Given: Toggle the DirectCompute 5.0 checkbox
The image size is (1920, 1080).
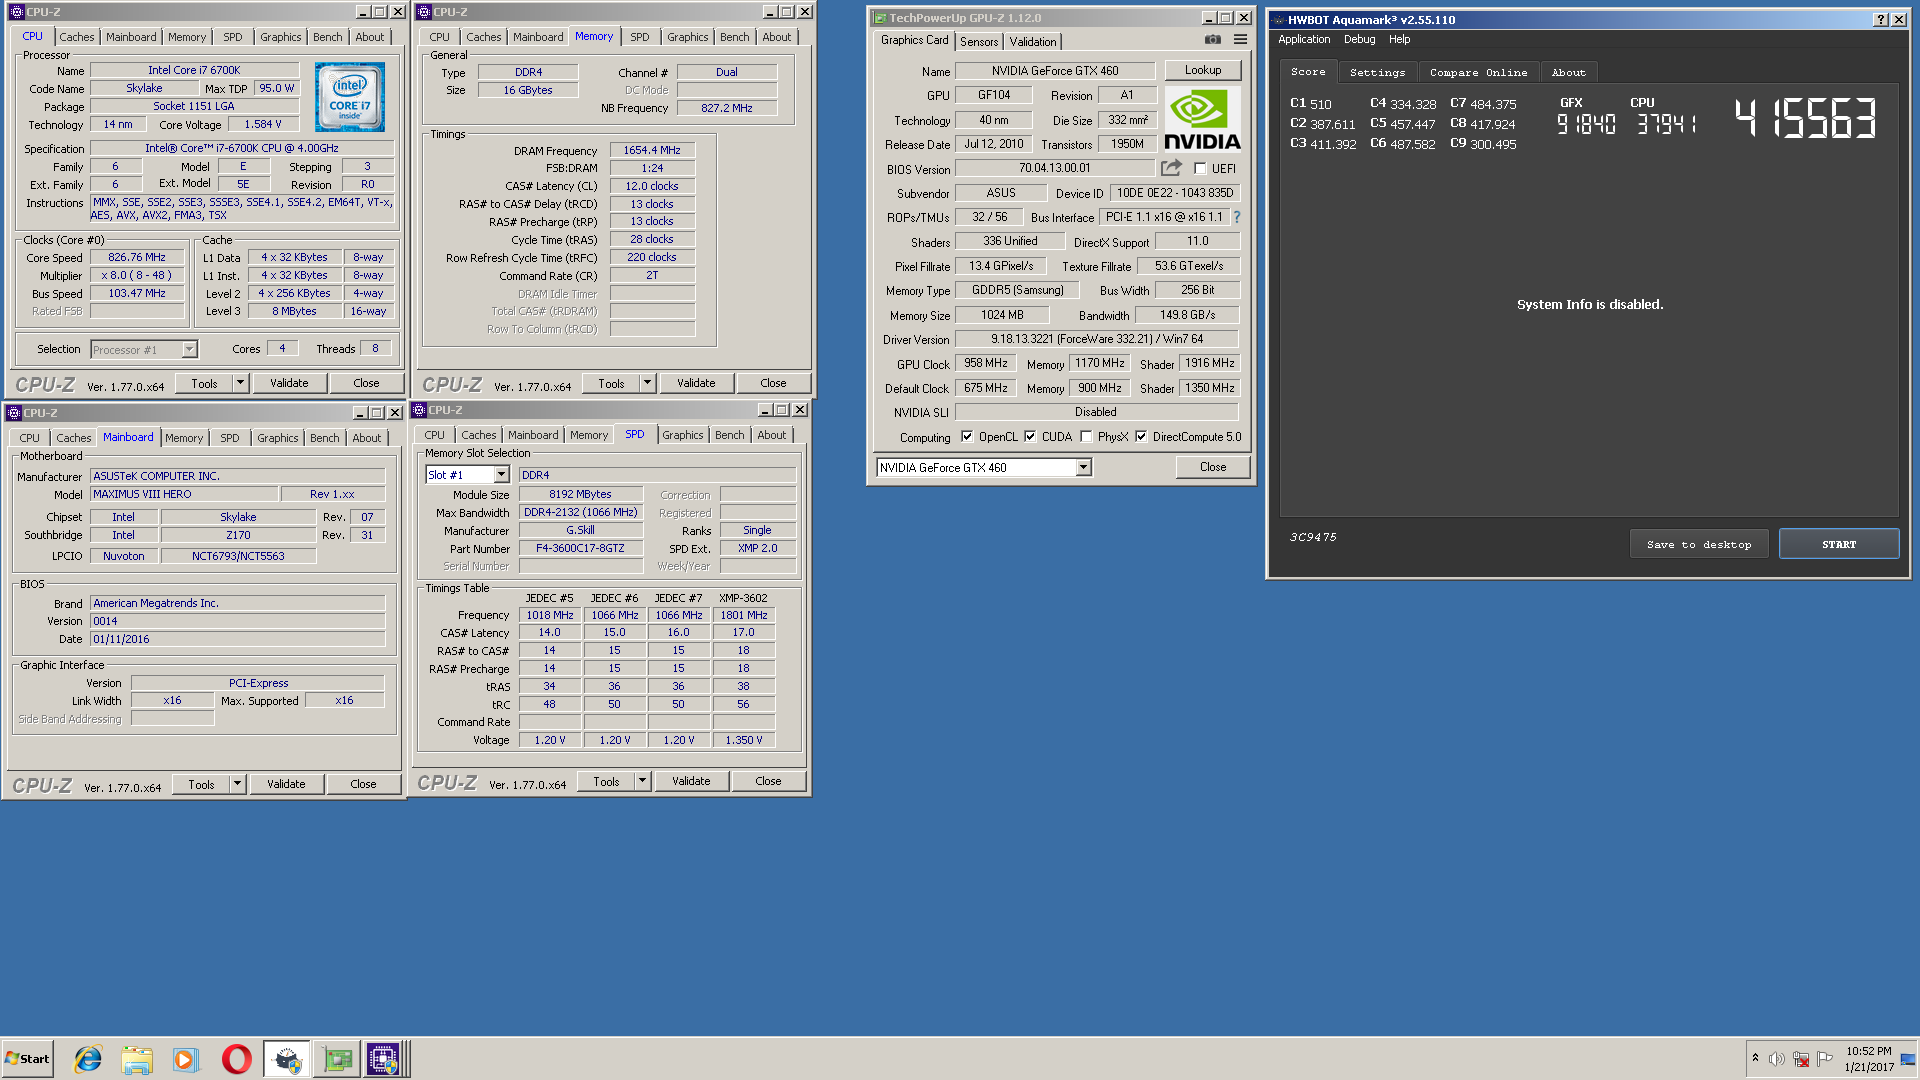Looking at the screenshot, I should 1141,437.
